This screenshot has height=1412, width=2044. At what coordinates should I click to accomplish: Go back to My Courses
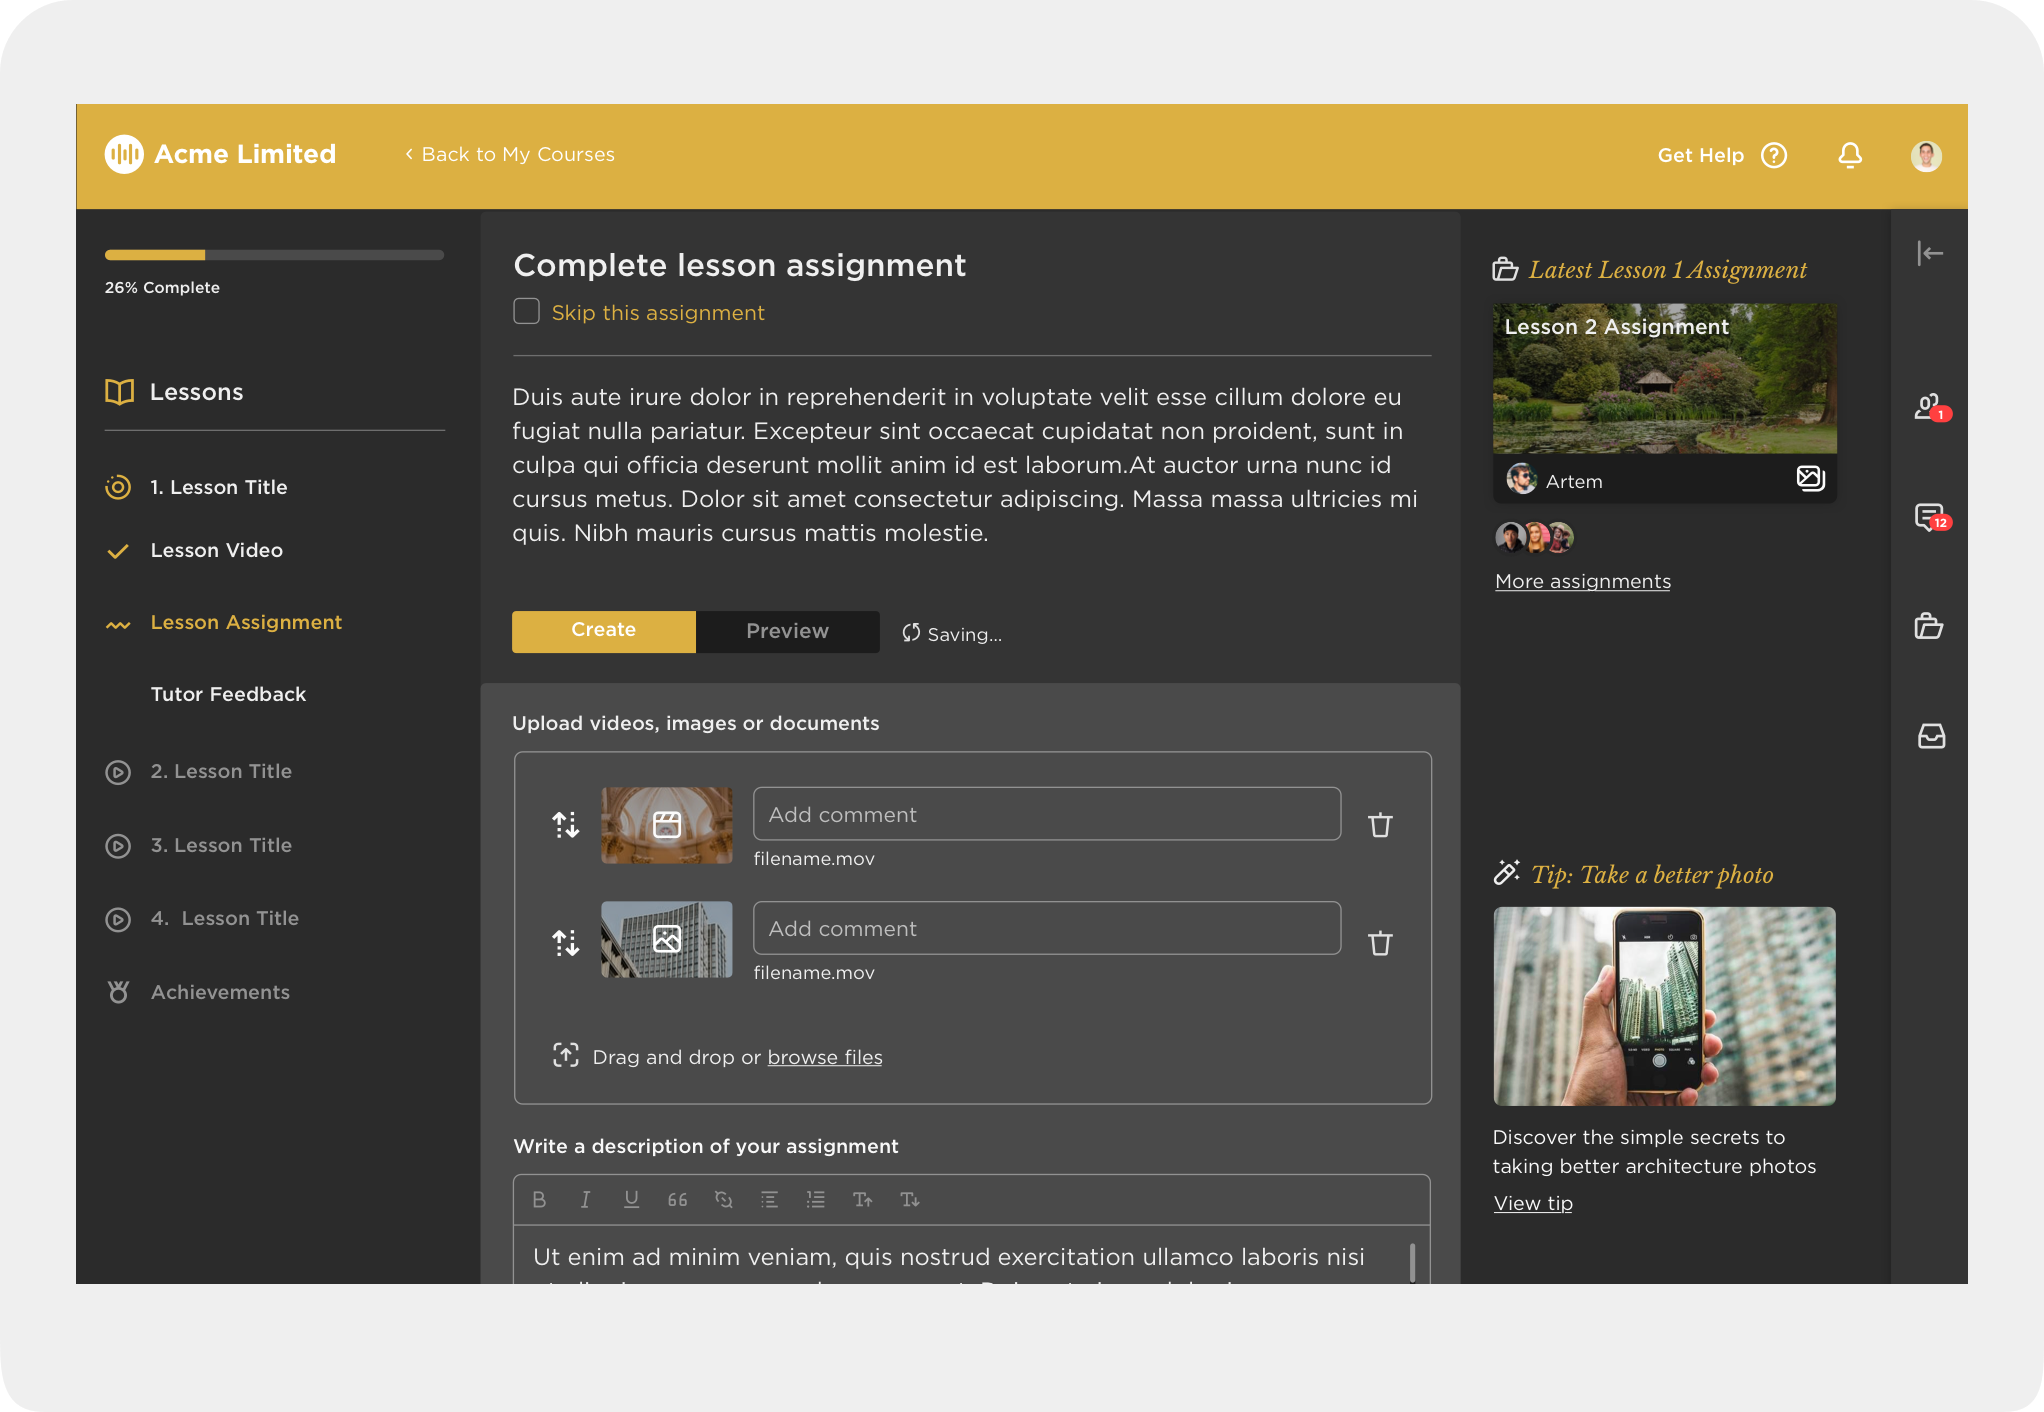coord(510,155)
